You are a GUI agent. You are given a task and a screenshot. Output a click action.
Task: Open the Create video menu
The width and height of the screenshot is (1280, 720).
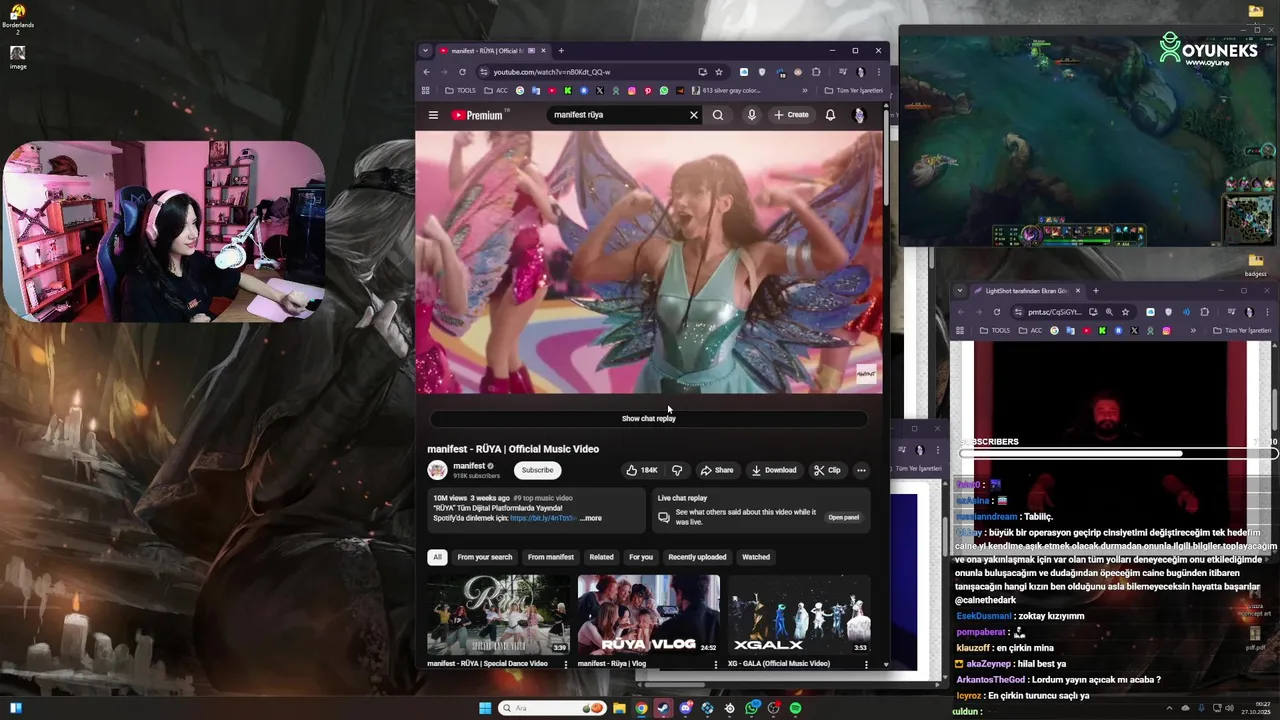click(x=791, y=115)
